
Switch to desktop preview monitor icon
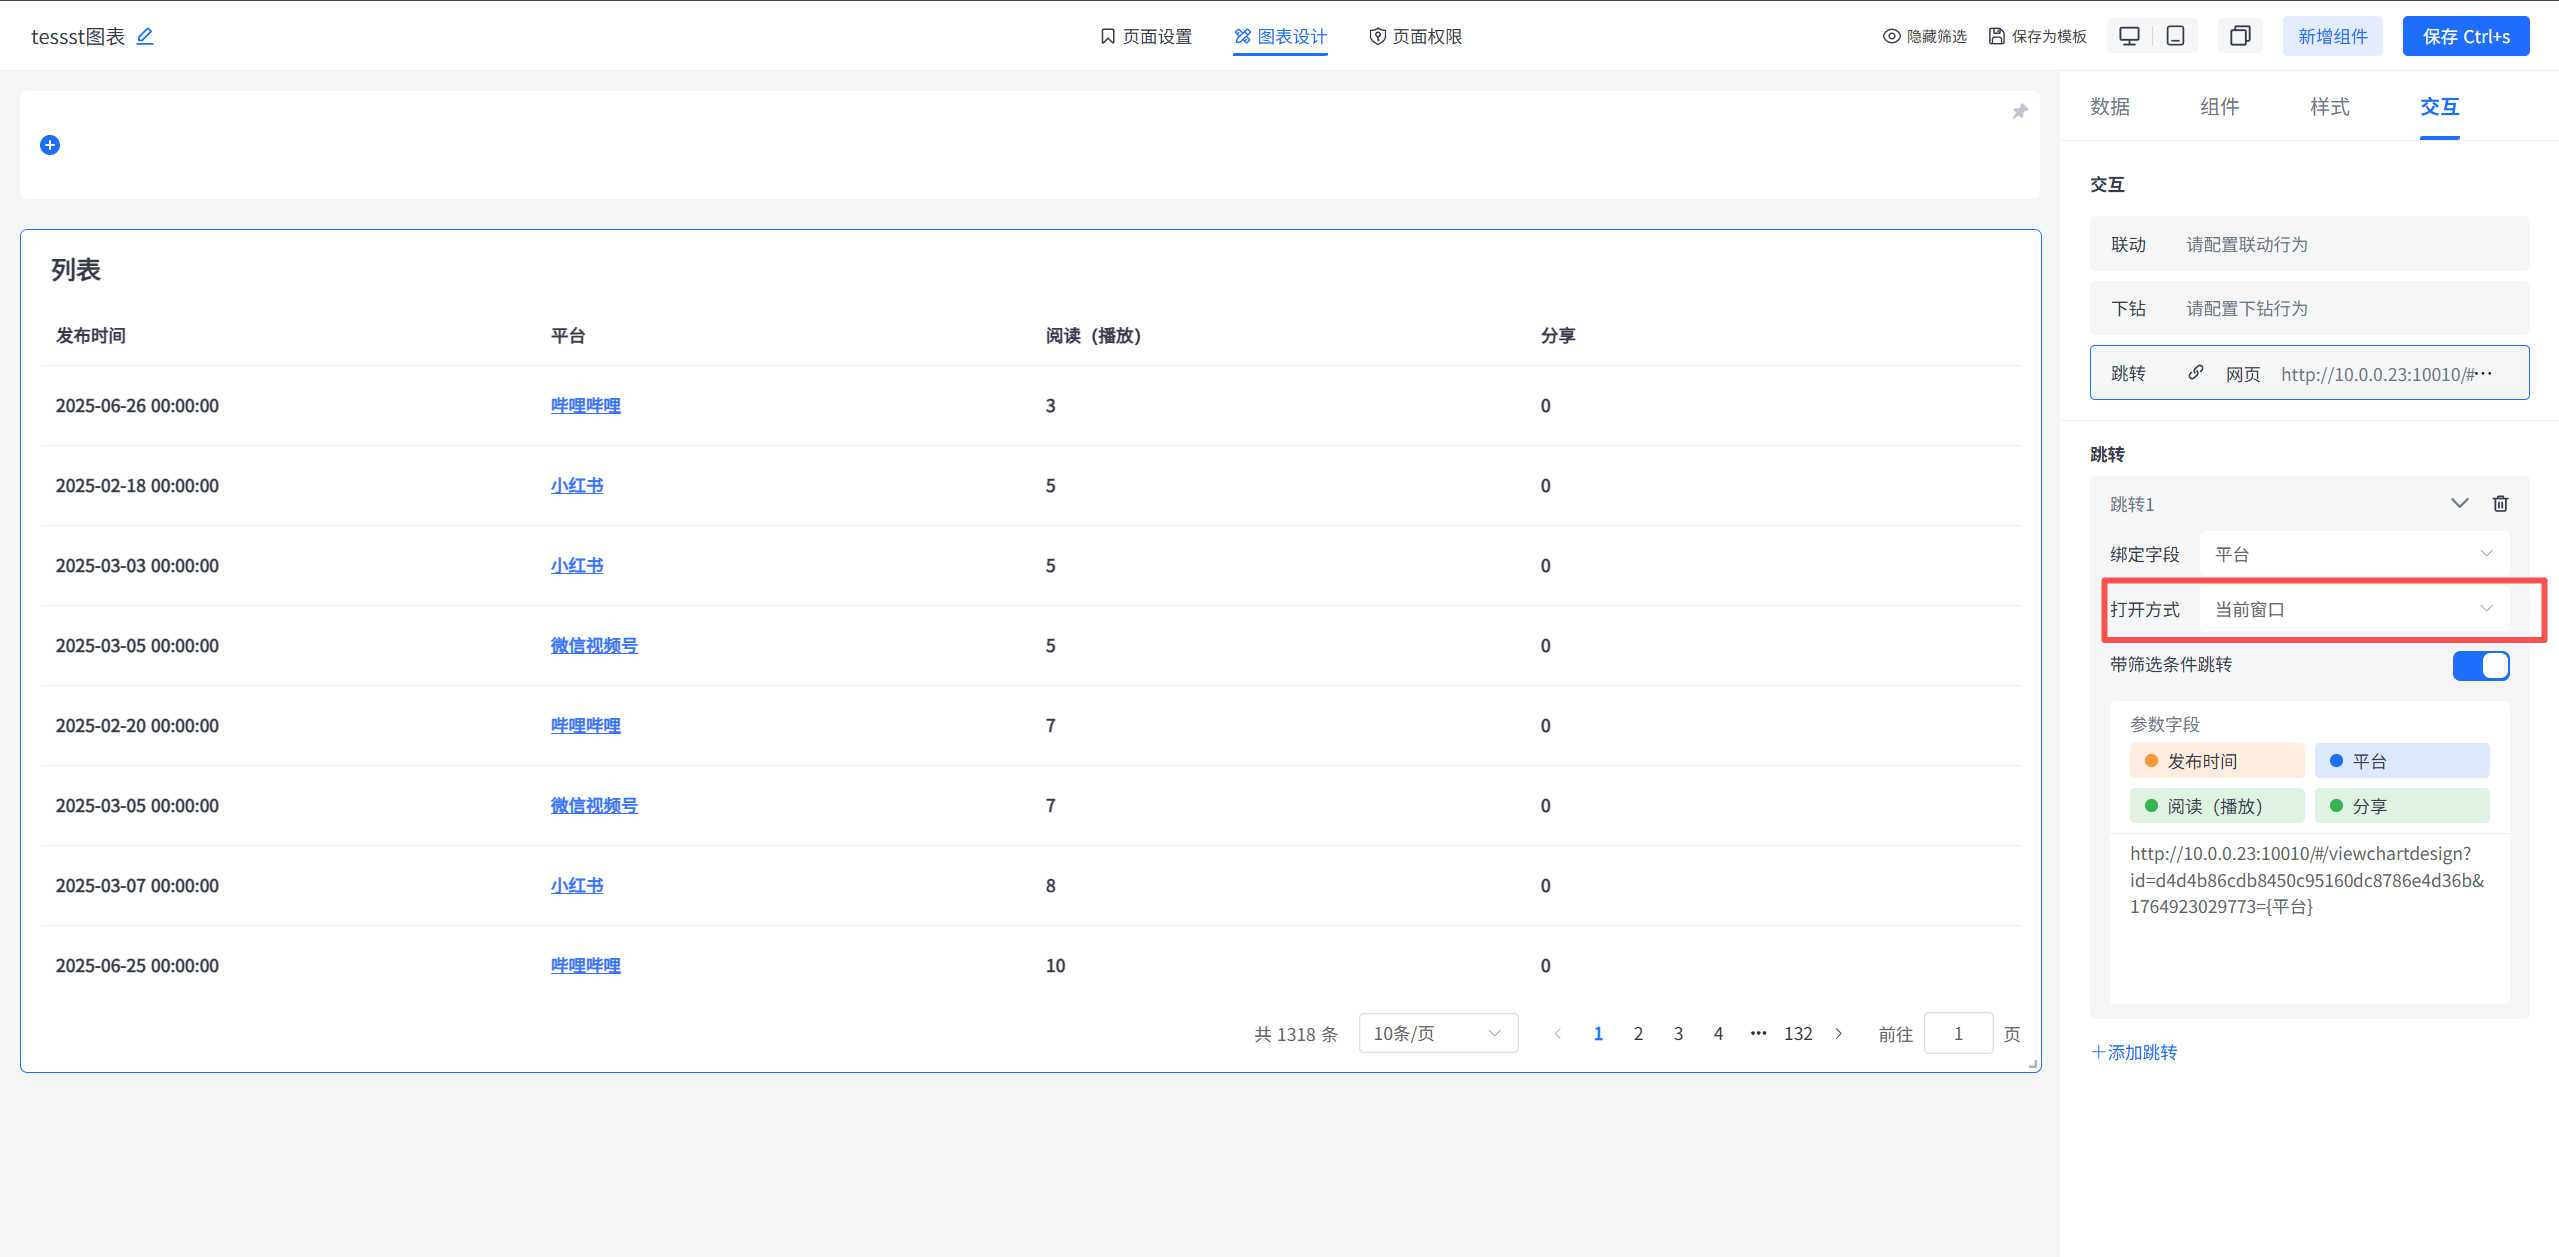point(2129,36)
